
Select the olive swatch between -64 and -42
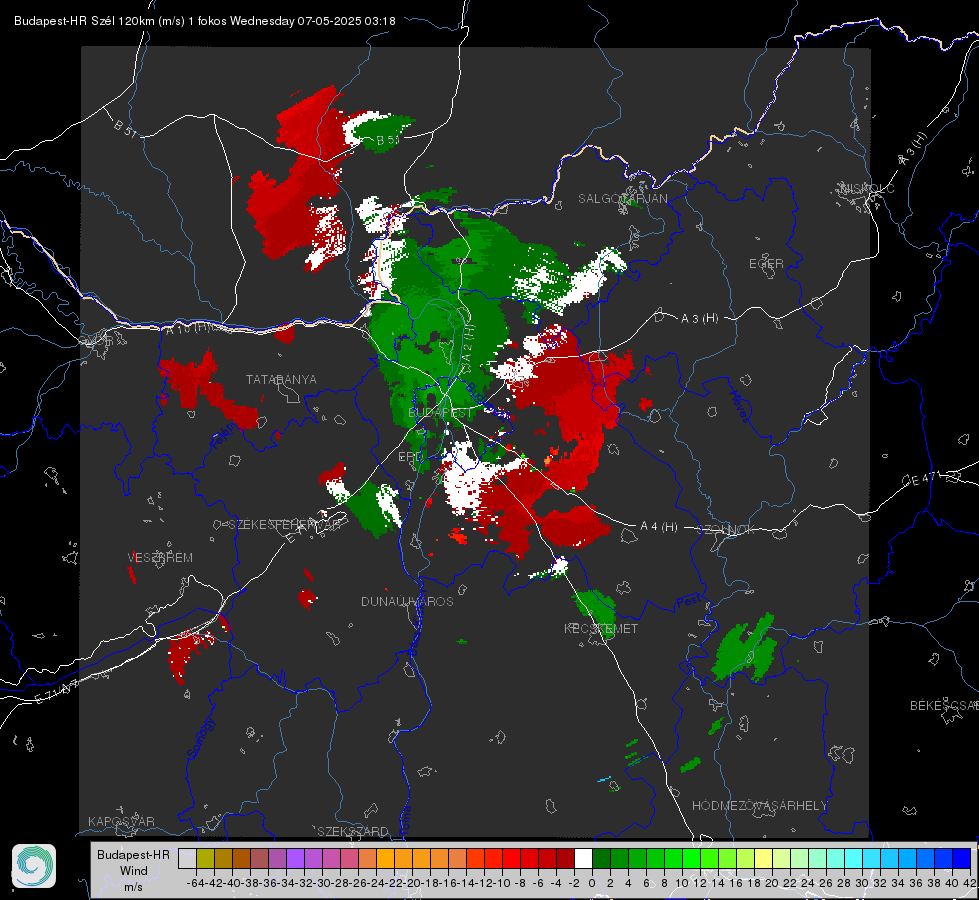click(205, 858)
